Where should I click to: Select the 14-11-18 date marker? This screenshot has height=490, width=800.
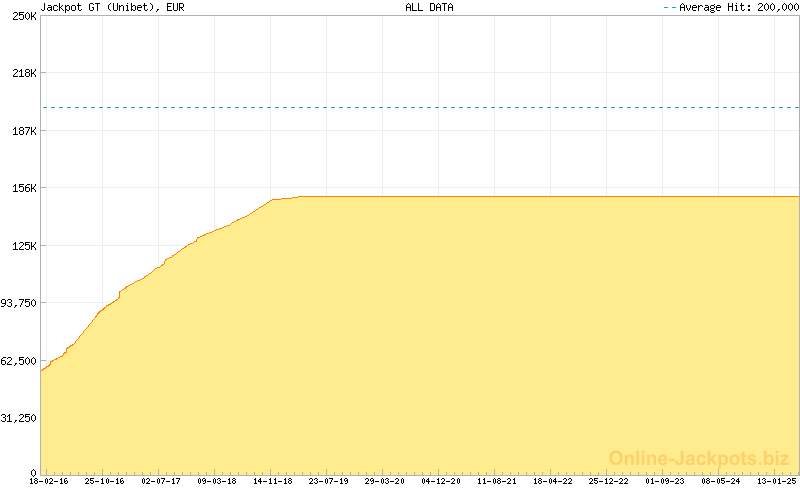coord(273,482)
